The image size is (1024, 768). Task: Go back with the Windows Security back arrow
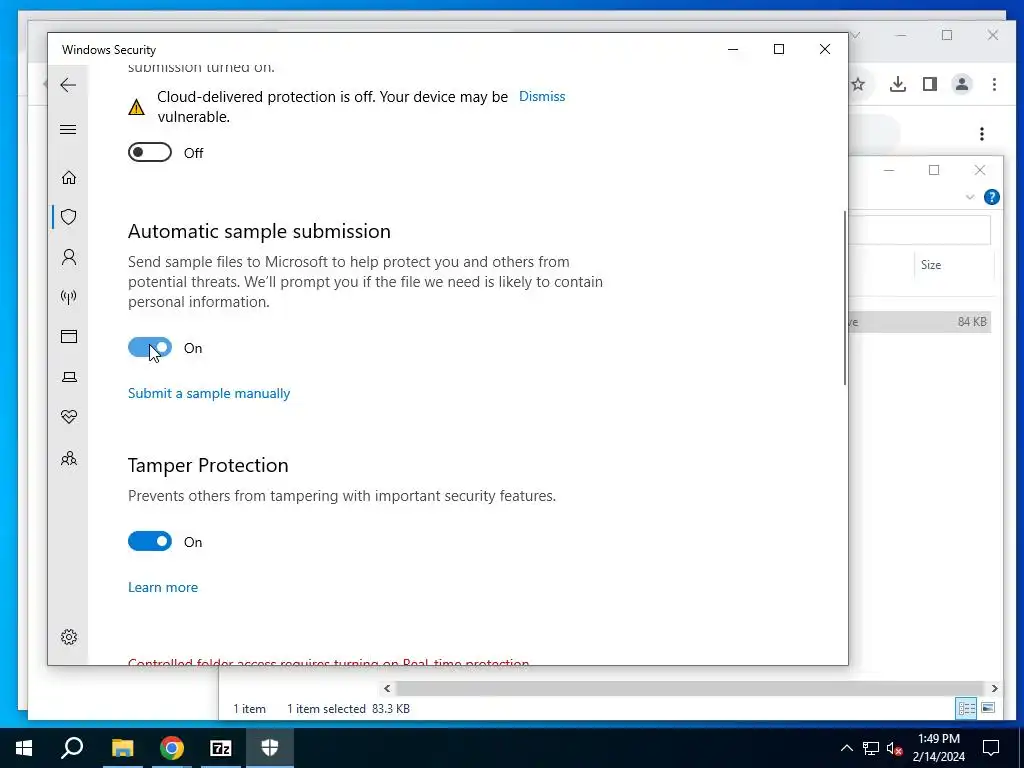68,85
